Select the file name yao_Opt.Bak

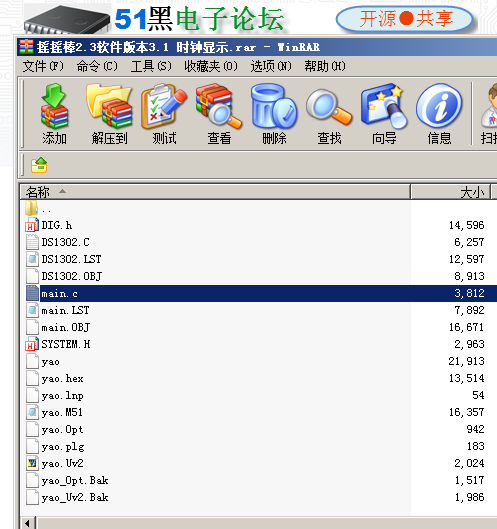[75, 481]
